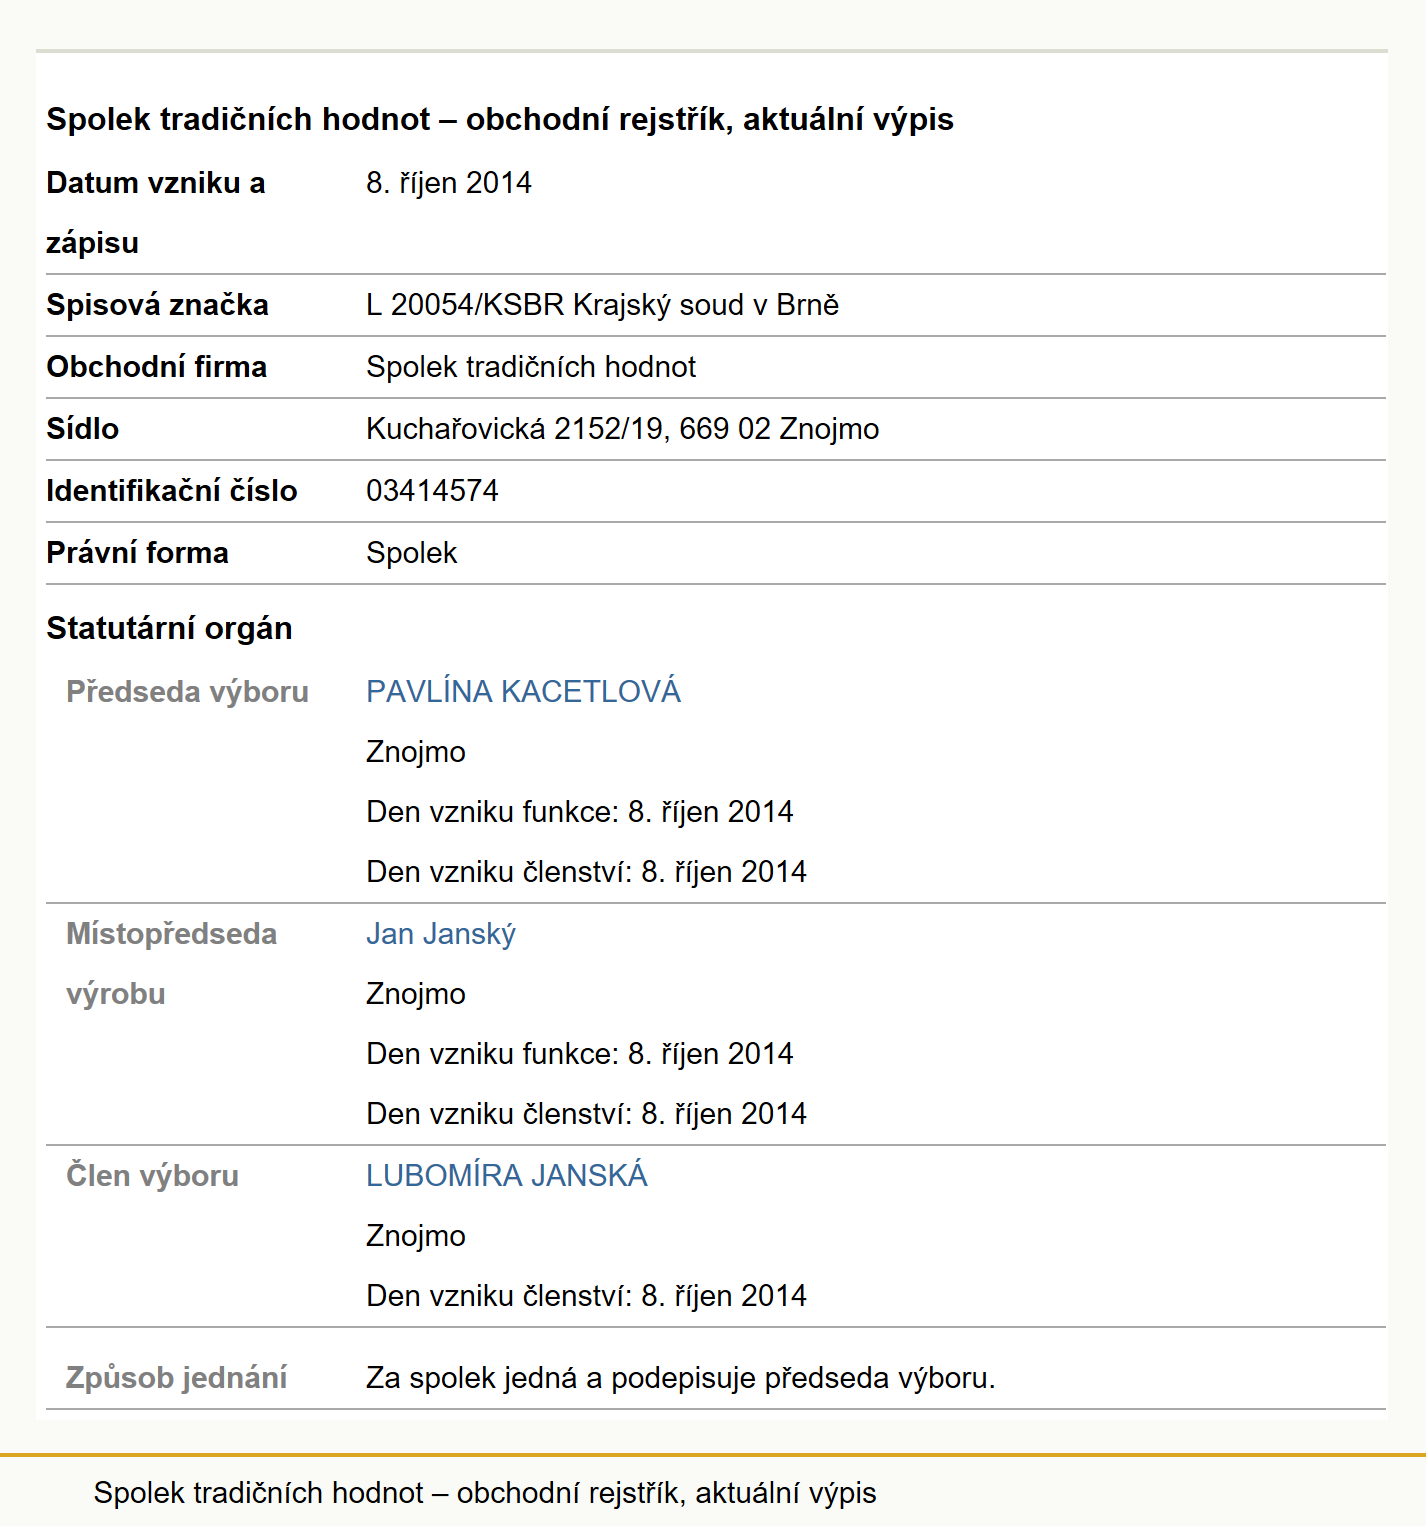The image size is (1426, 1526).
Task: Click Znojmo under Jan Janský
Action: pos(416,994)
